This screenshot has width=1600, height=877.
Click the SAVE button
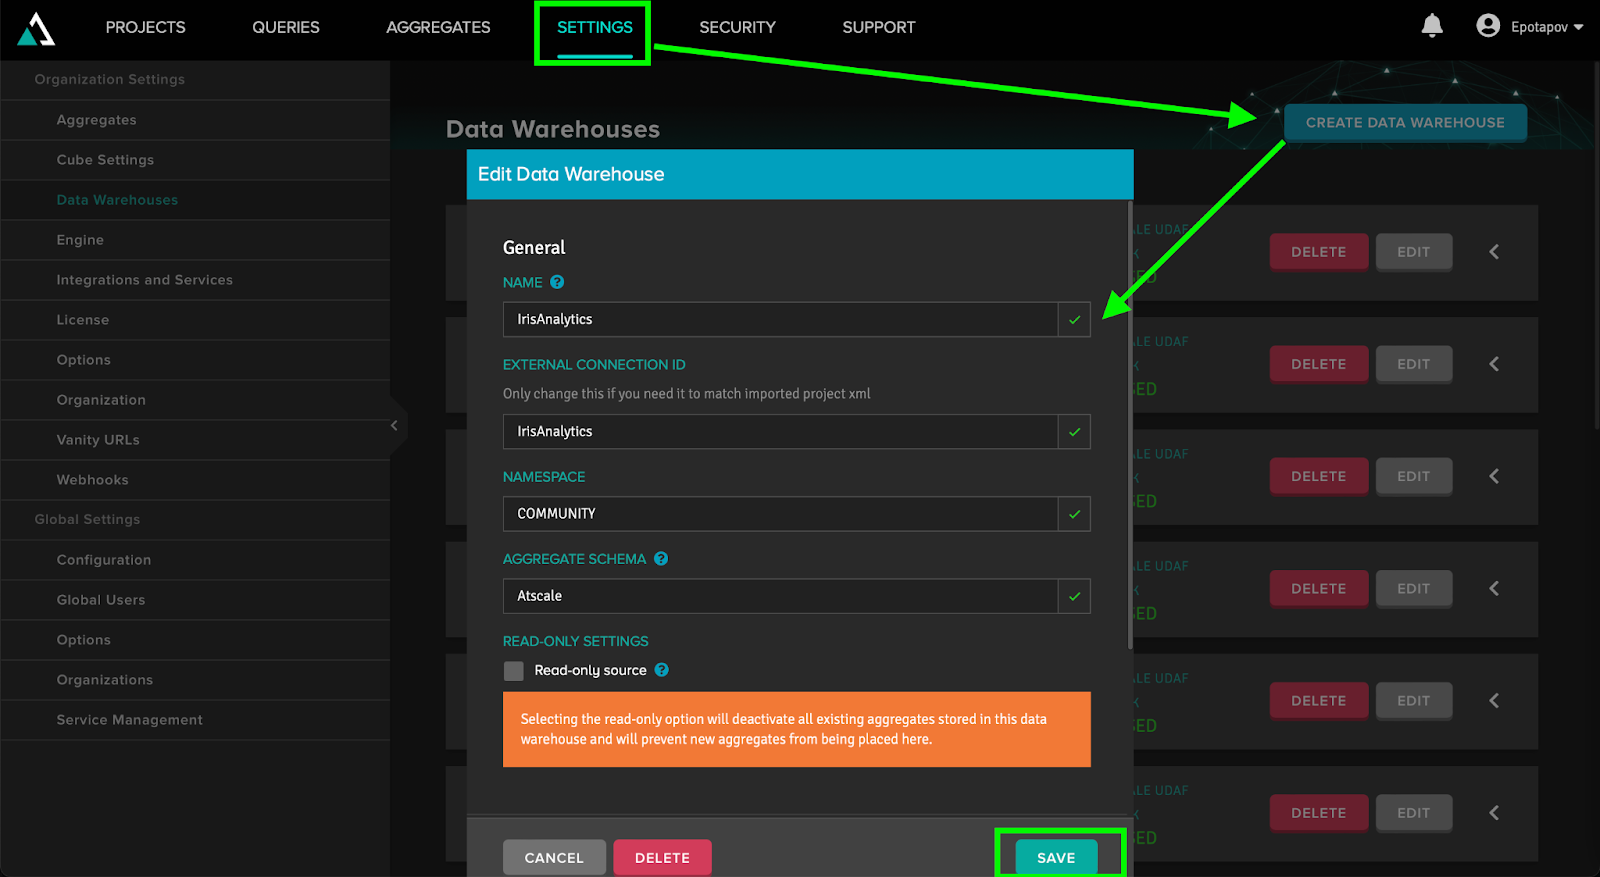click(1056, 857)
